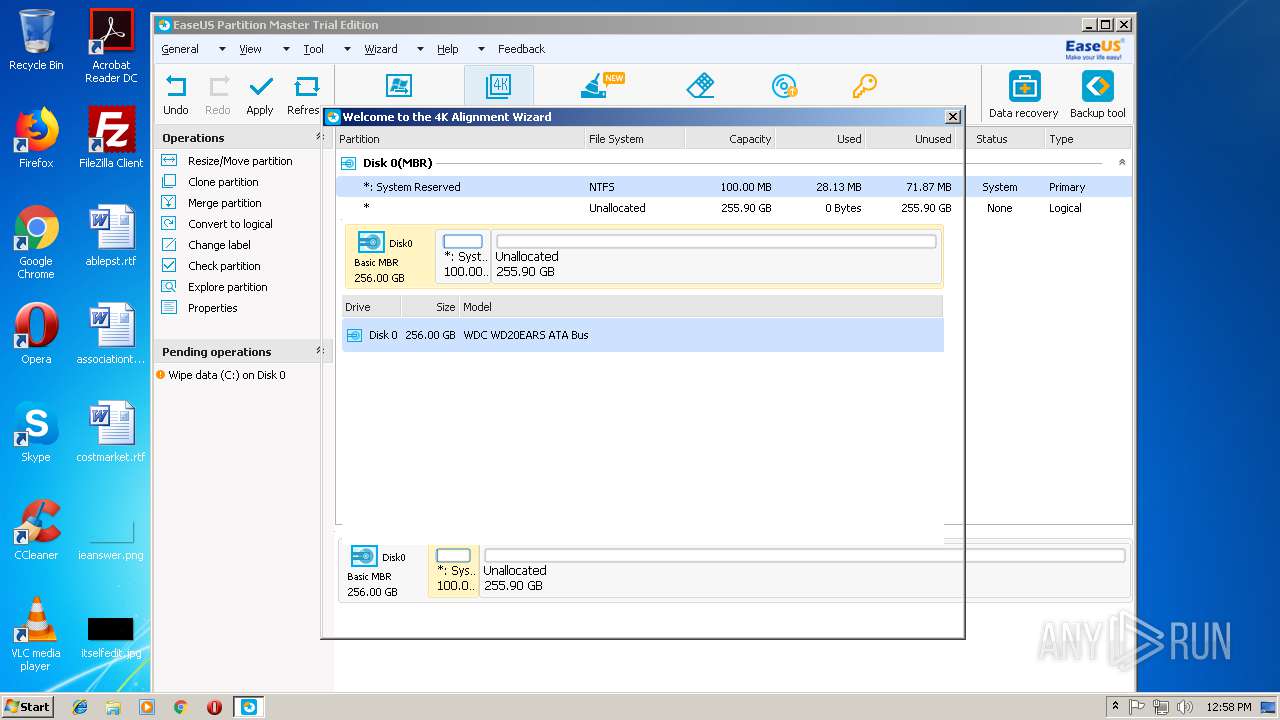Collapse the Operations panel

(320, 138)
